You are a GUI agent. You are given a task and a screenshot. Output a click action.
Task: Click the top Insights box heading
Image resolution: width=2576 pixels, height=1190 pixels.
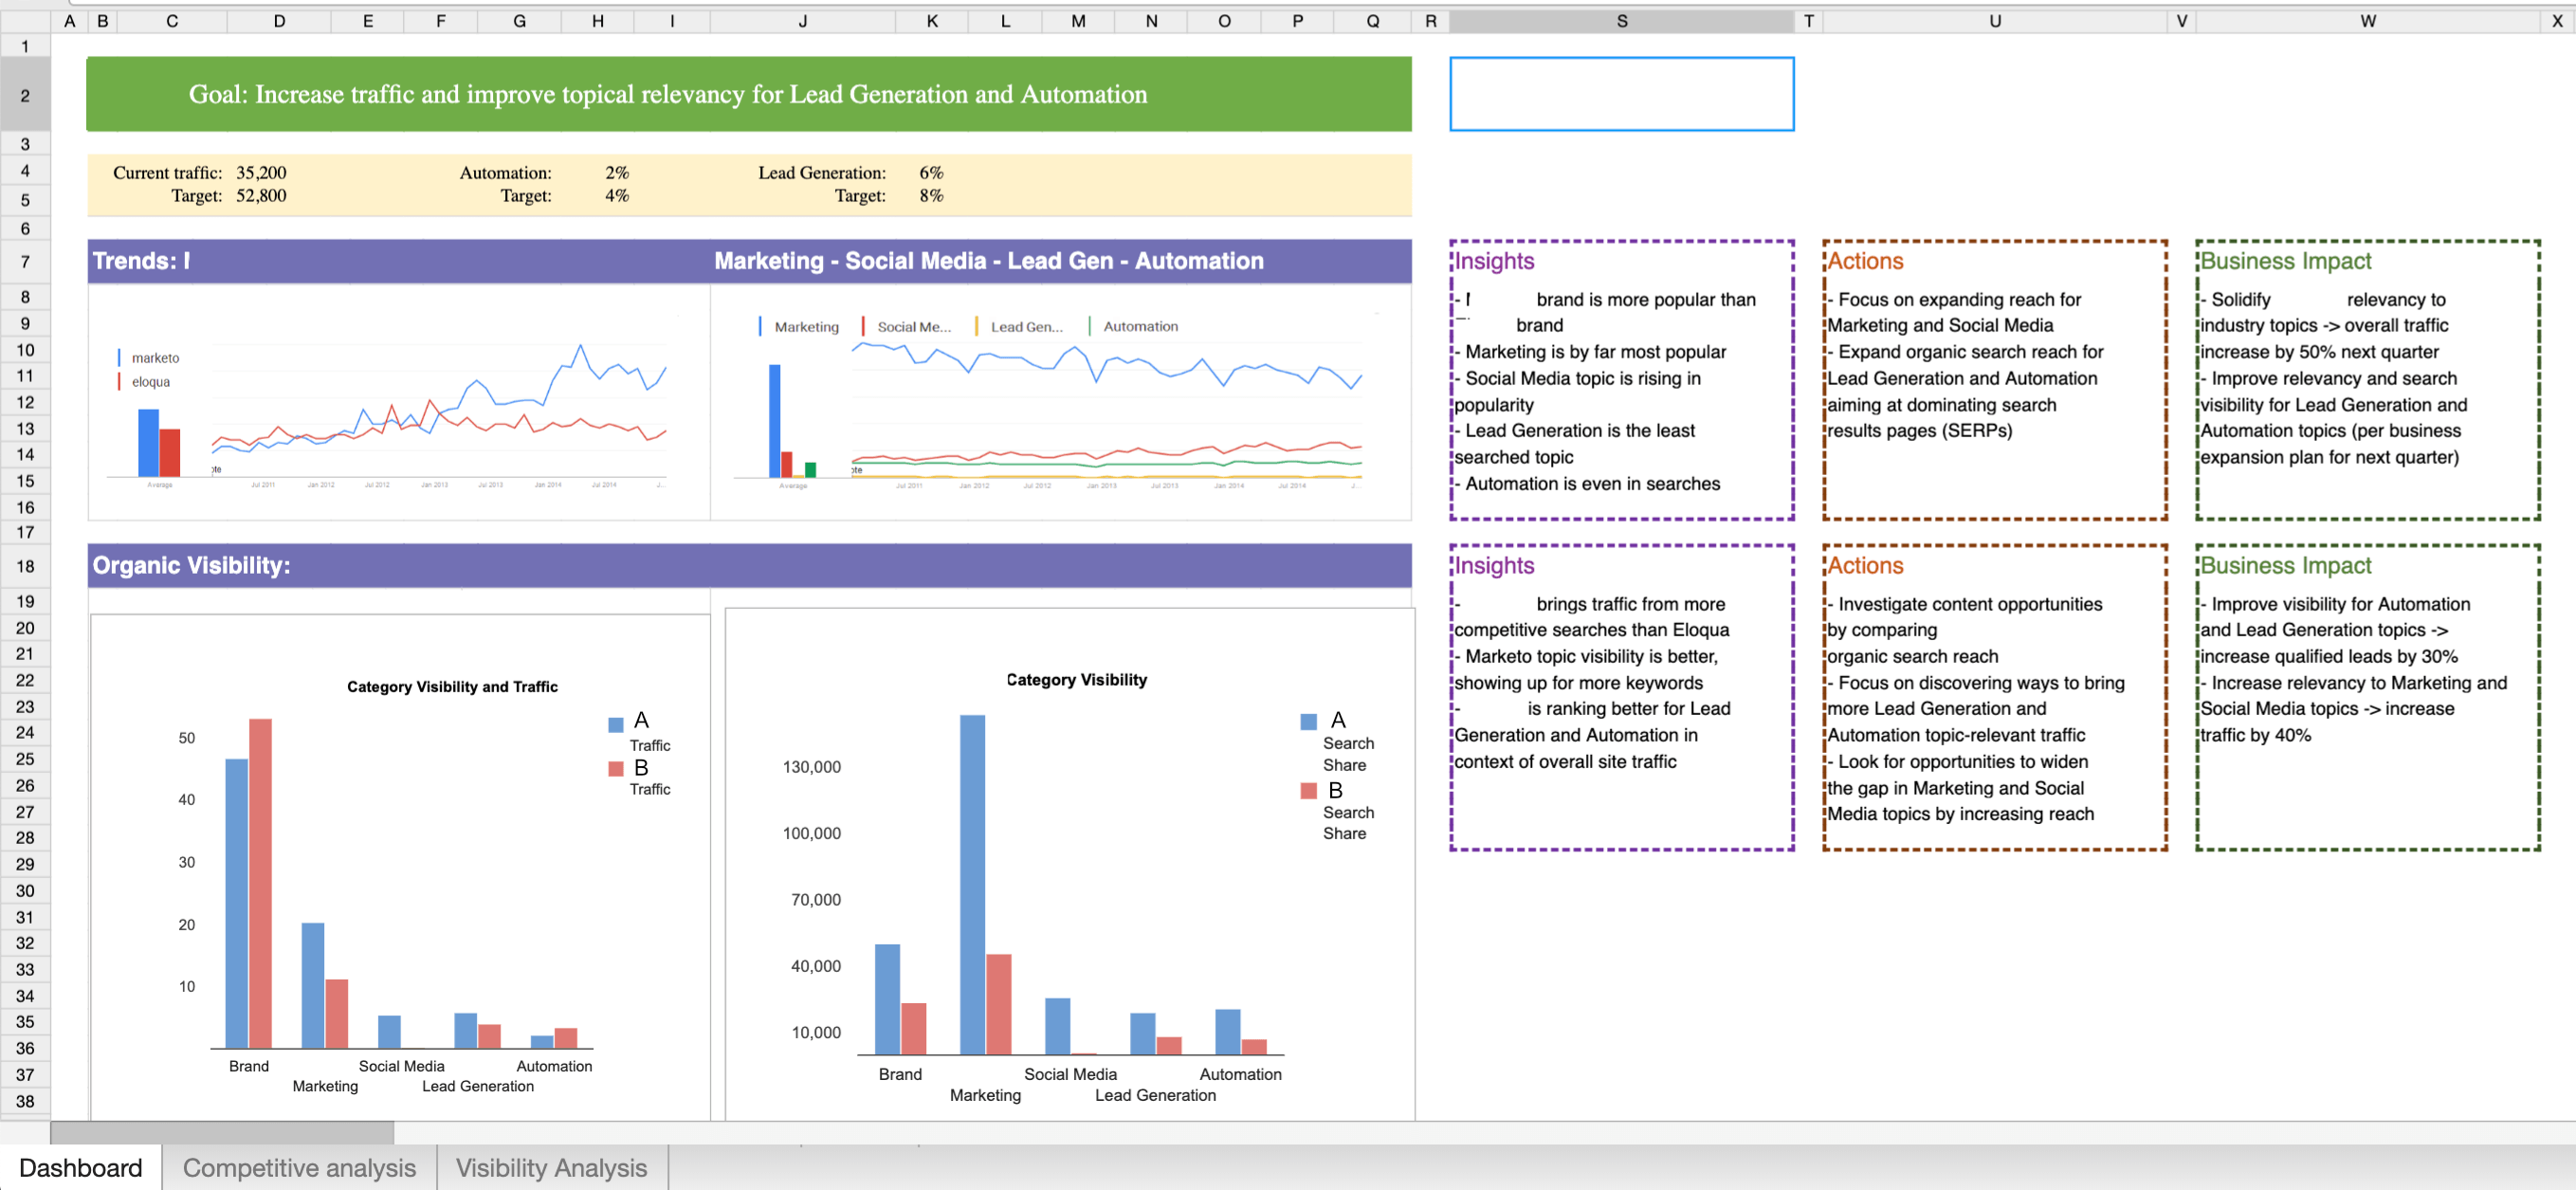tap(1494, 262)
